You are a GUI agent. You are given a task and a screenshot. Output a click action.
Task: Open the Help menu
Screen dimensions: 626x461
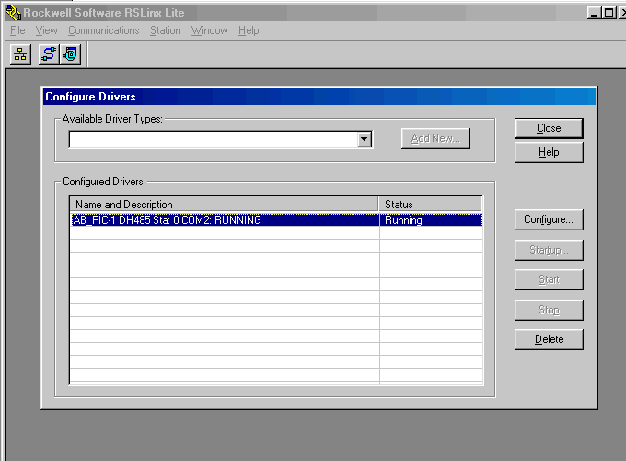point(248,30)
